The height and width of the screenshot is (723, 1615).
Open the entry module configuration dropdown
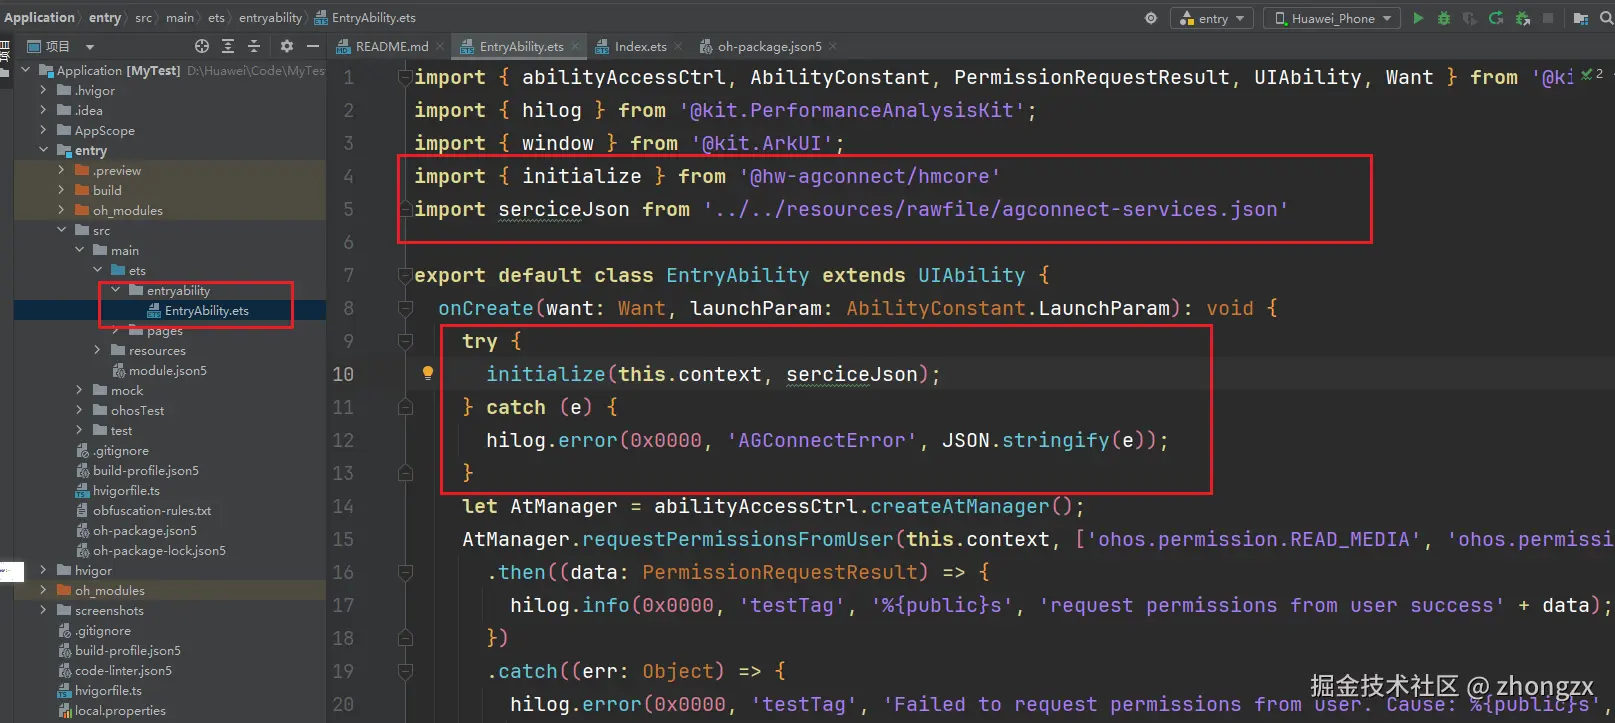pos(1213,18)
